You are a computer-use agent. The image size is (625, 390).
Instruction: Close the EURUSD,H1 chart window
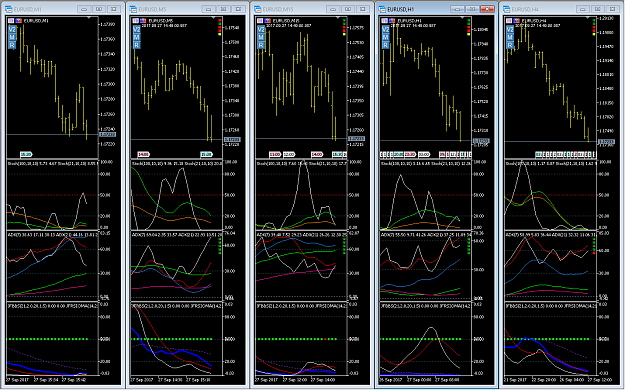pyautogui.click(x=487, y=9)
